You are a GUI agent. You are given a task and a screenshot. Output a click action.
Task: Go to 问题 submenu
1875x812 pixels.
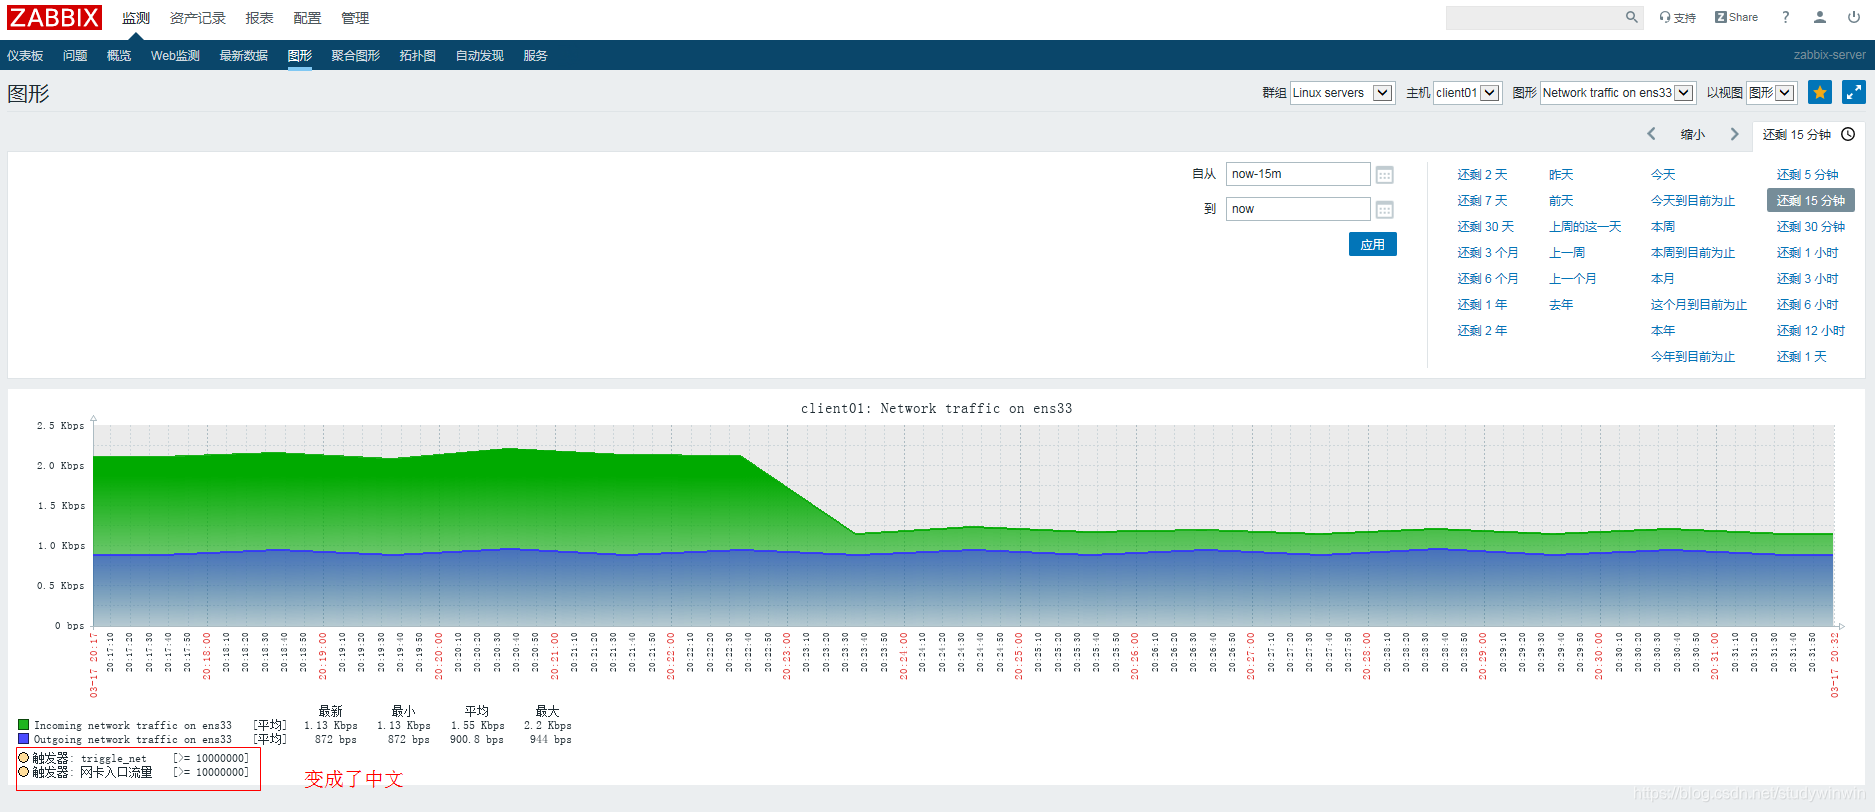coord(75,55)
